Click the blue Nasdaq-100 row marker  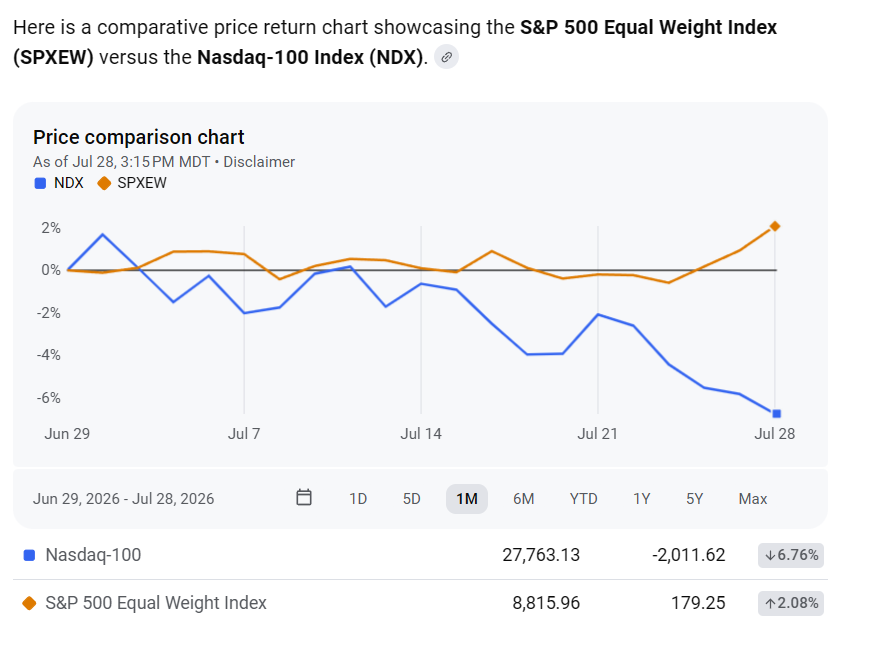29,555
